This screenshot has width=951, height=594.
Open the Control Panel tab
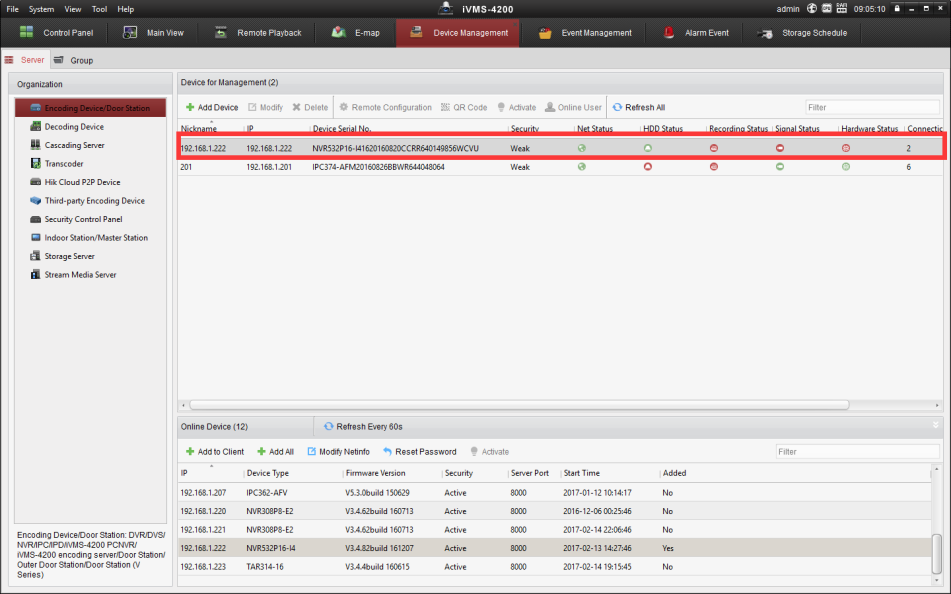pyautogui.click(x=56, y=33)
